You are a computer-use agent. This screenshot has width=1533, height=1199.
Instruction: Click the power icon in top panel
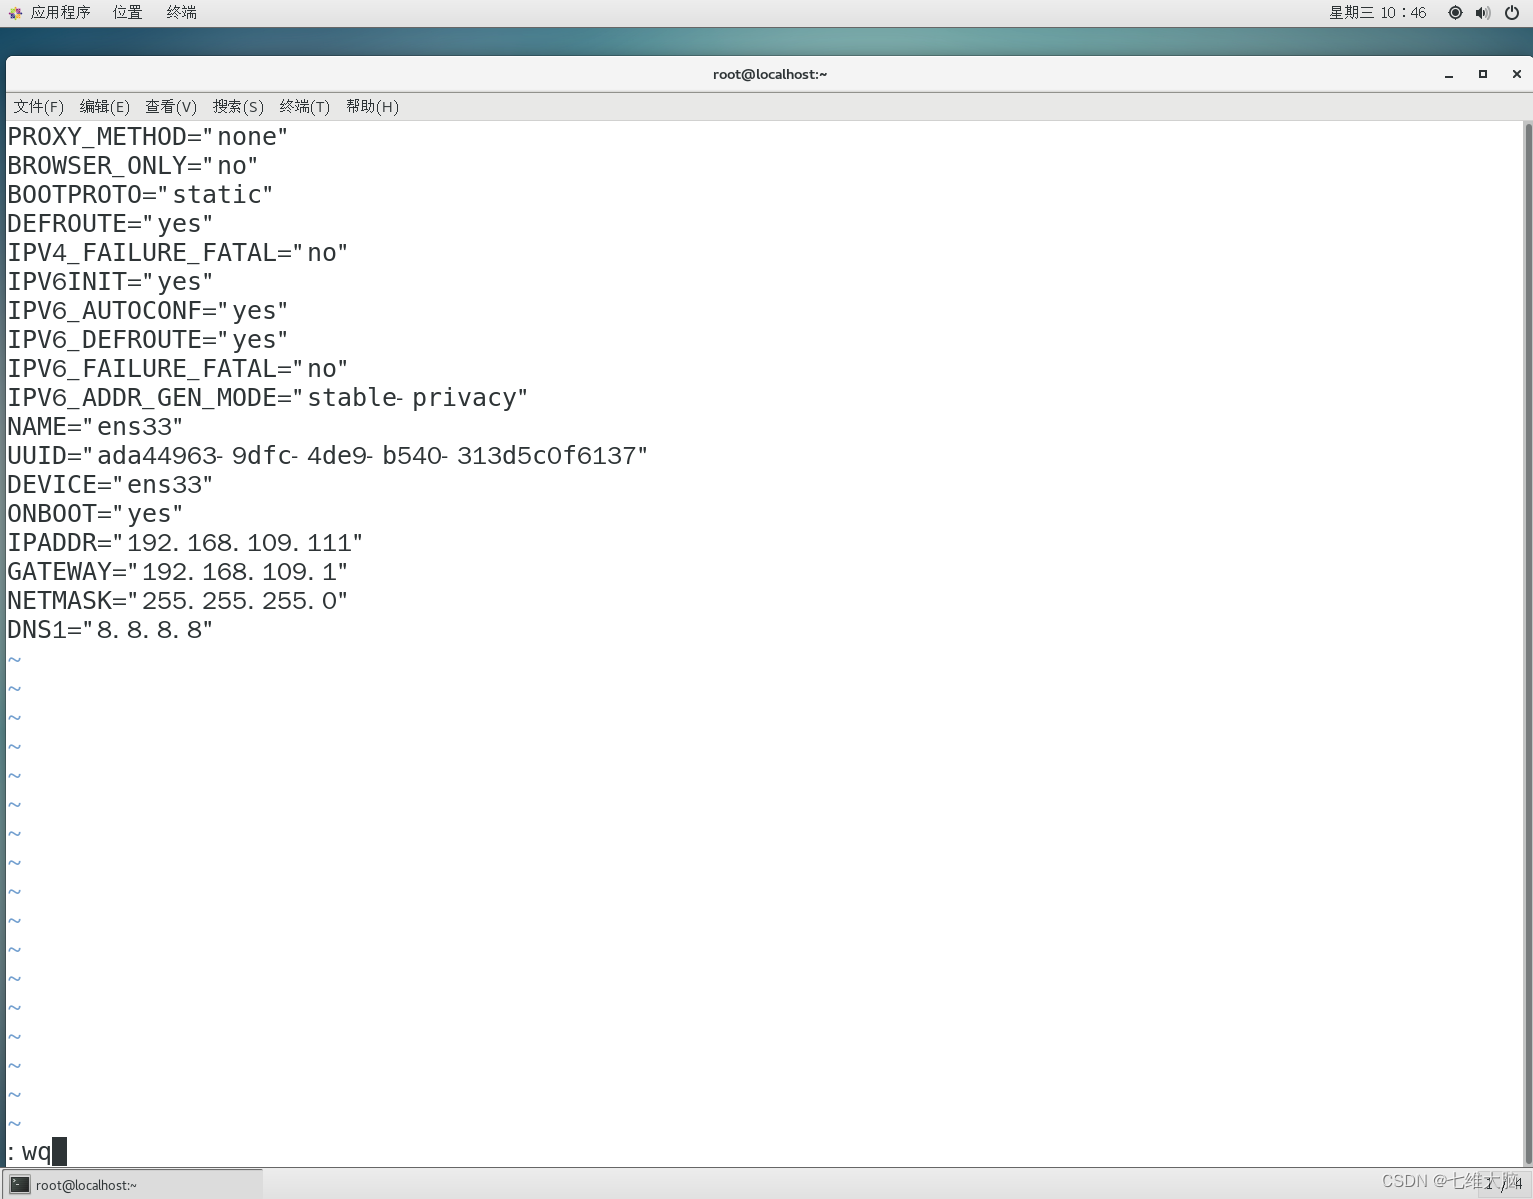click(x=1512, y=13)
